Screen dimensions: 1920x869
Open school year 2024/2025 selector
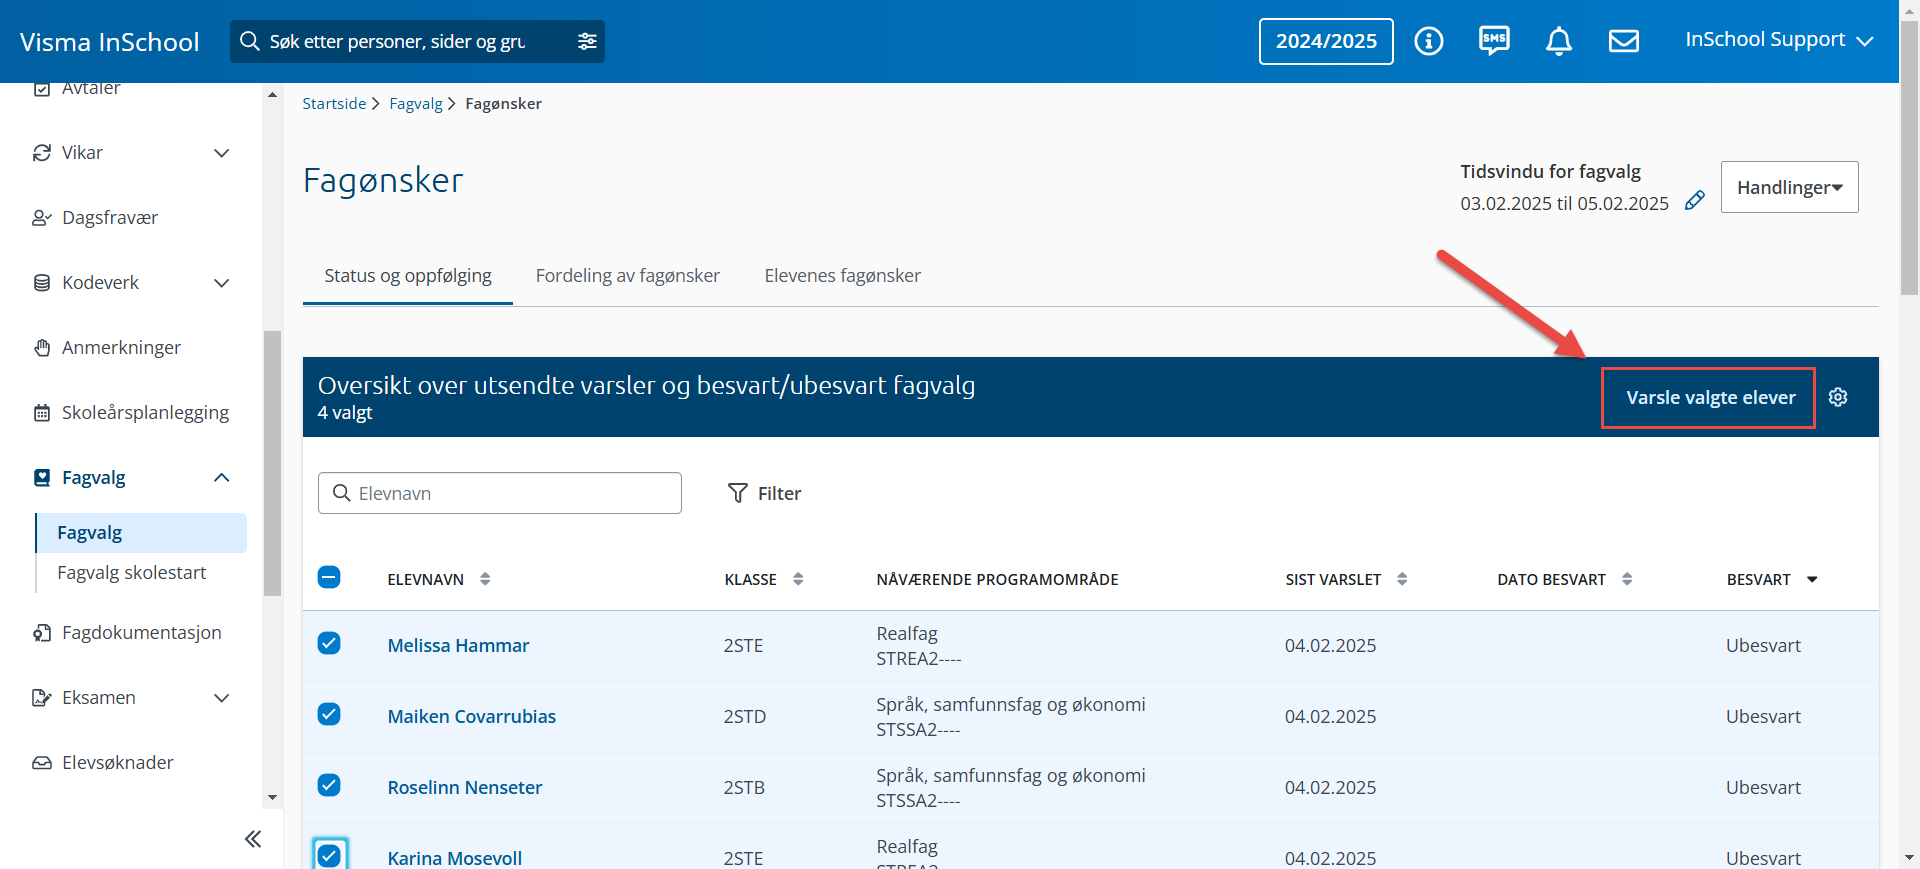(1326, 41)
